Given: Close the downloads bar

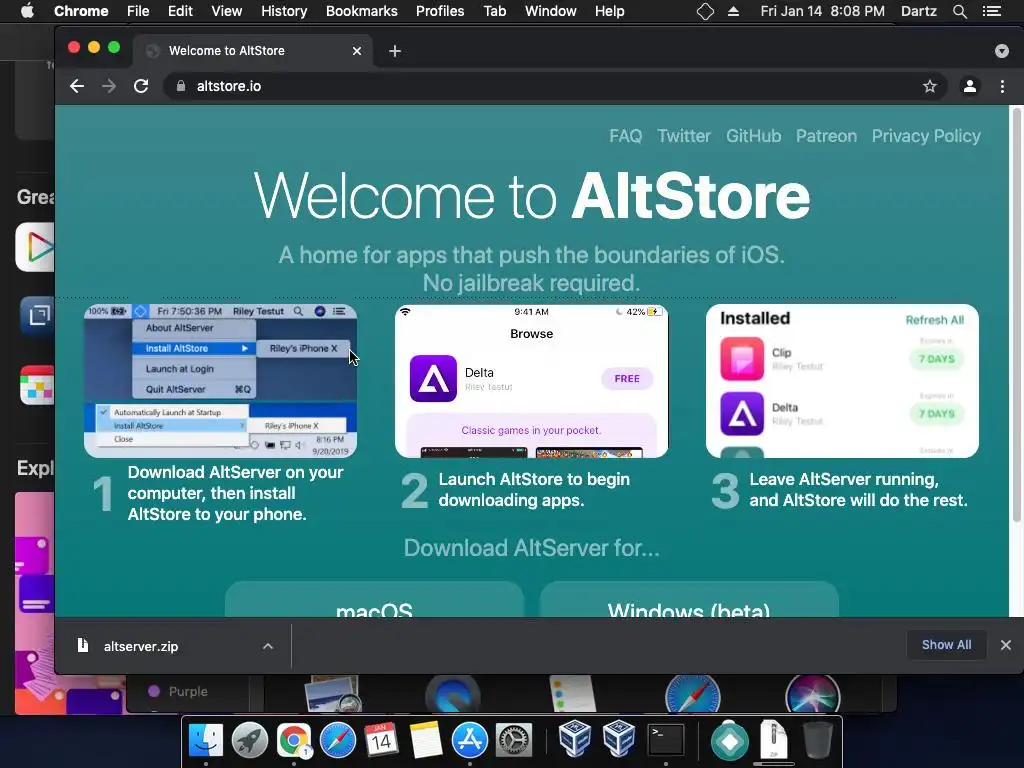Looking at the screenshot, I should 1006,645.
